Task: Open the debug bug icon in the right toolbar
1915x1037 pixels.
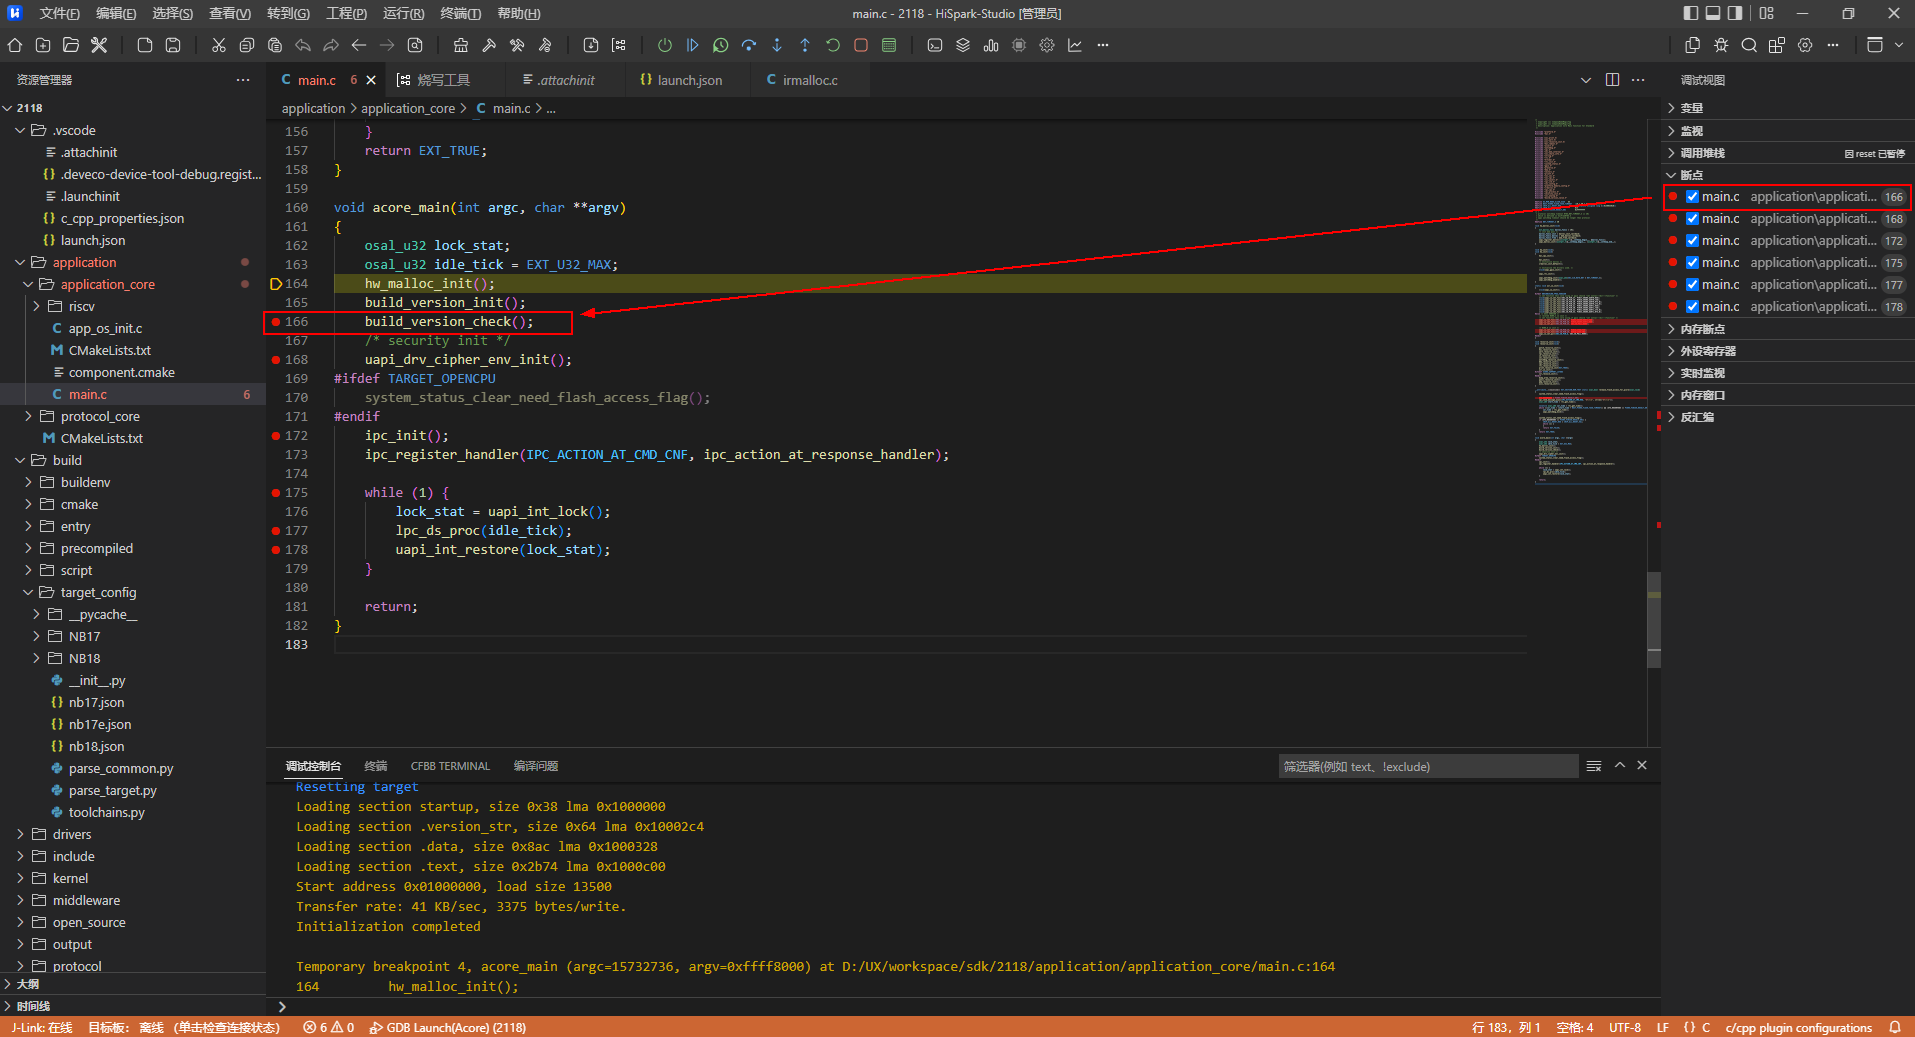Action: [1720, 45]
